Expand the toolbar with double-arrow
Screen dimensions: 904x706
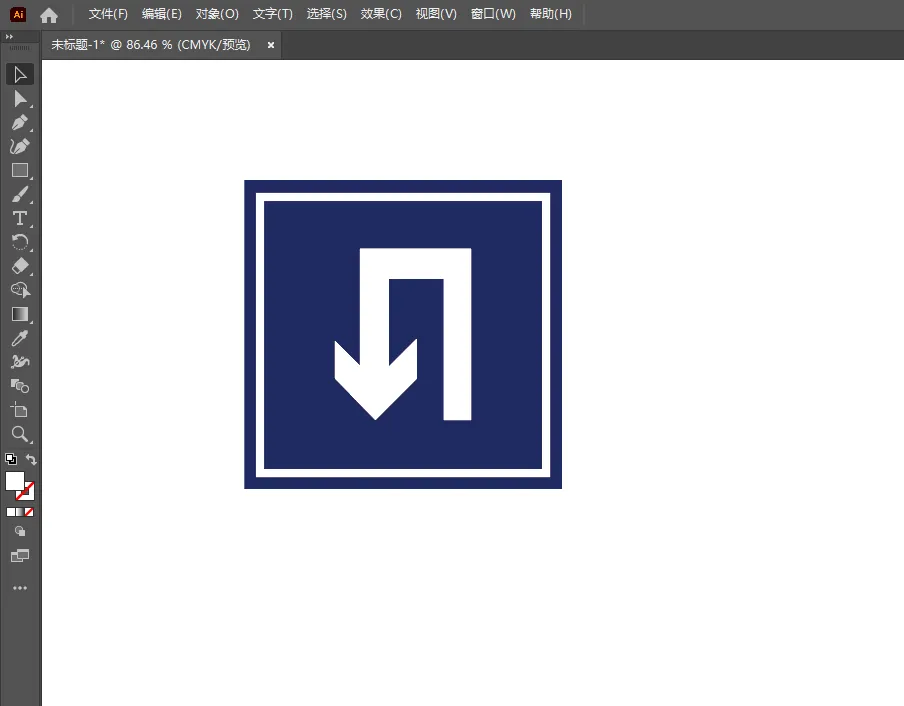(x=9, y=36)
